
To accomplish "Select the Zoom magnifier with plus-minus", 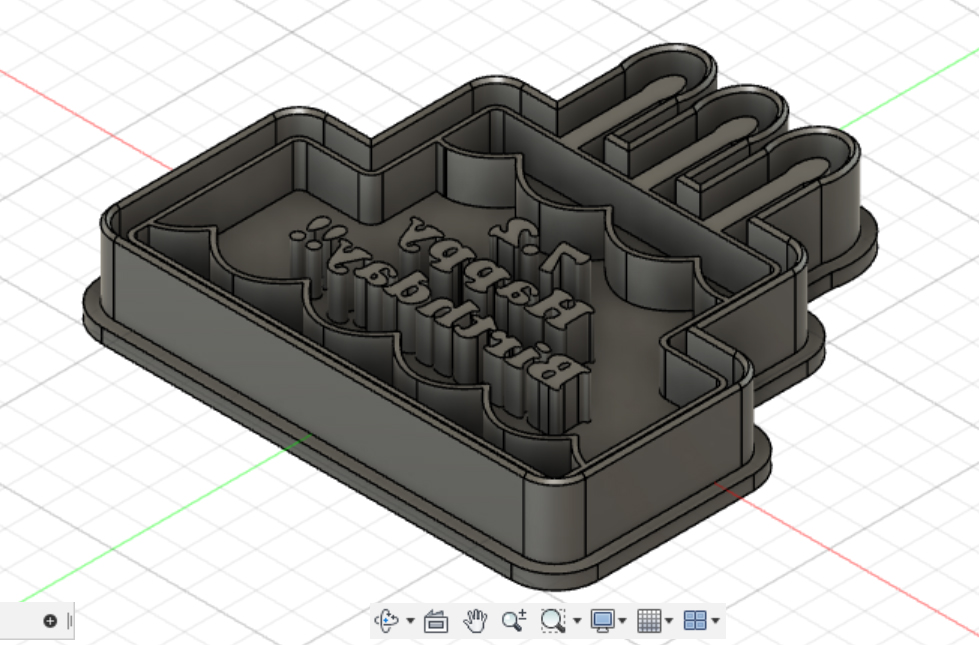I will point(514,620).
